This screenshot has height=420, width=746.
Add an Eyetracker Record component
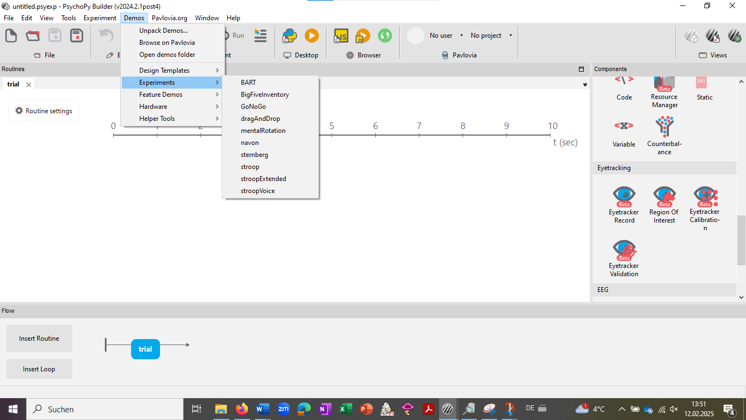coord(624,201)
